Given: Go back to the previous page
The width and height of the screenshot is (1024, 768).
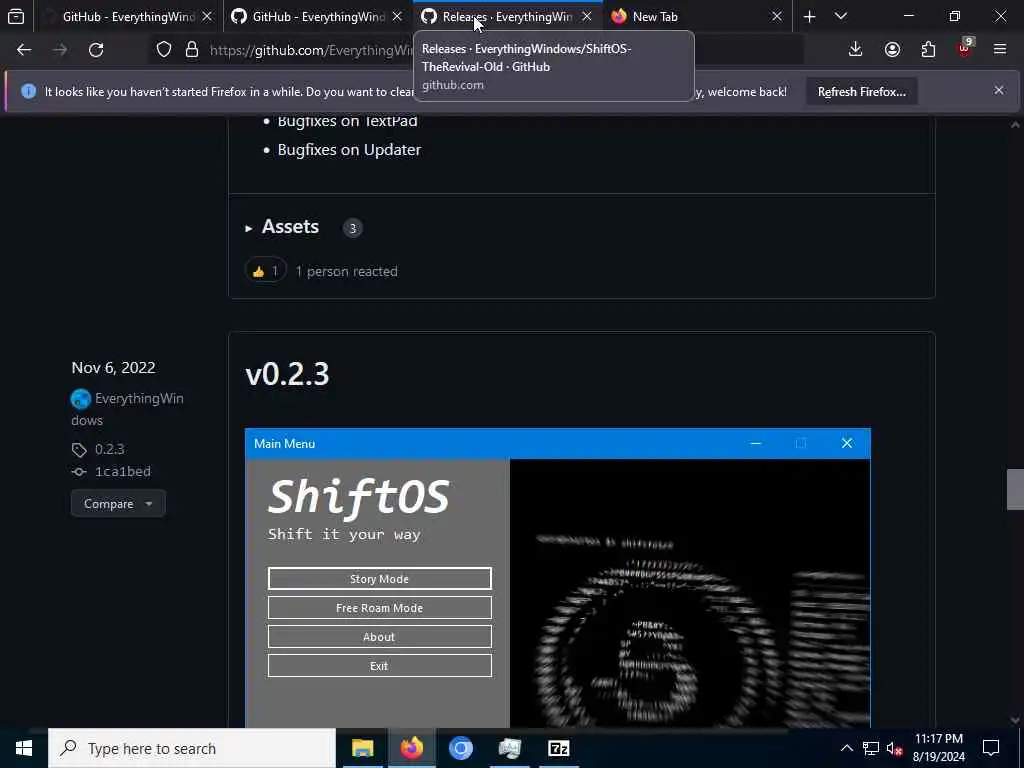Looking at the screenshot, I should coord(24,50).
